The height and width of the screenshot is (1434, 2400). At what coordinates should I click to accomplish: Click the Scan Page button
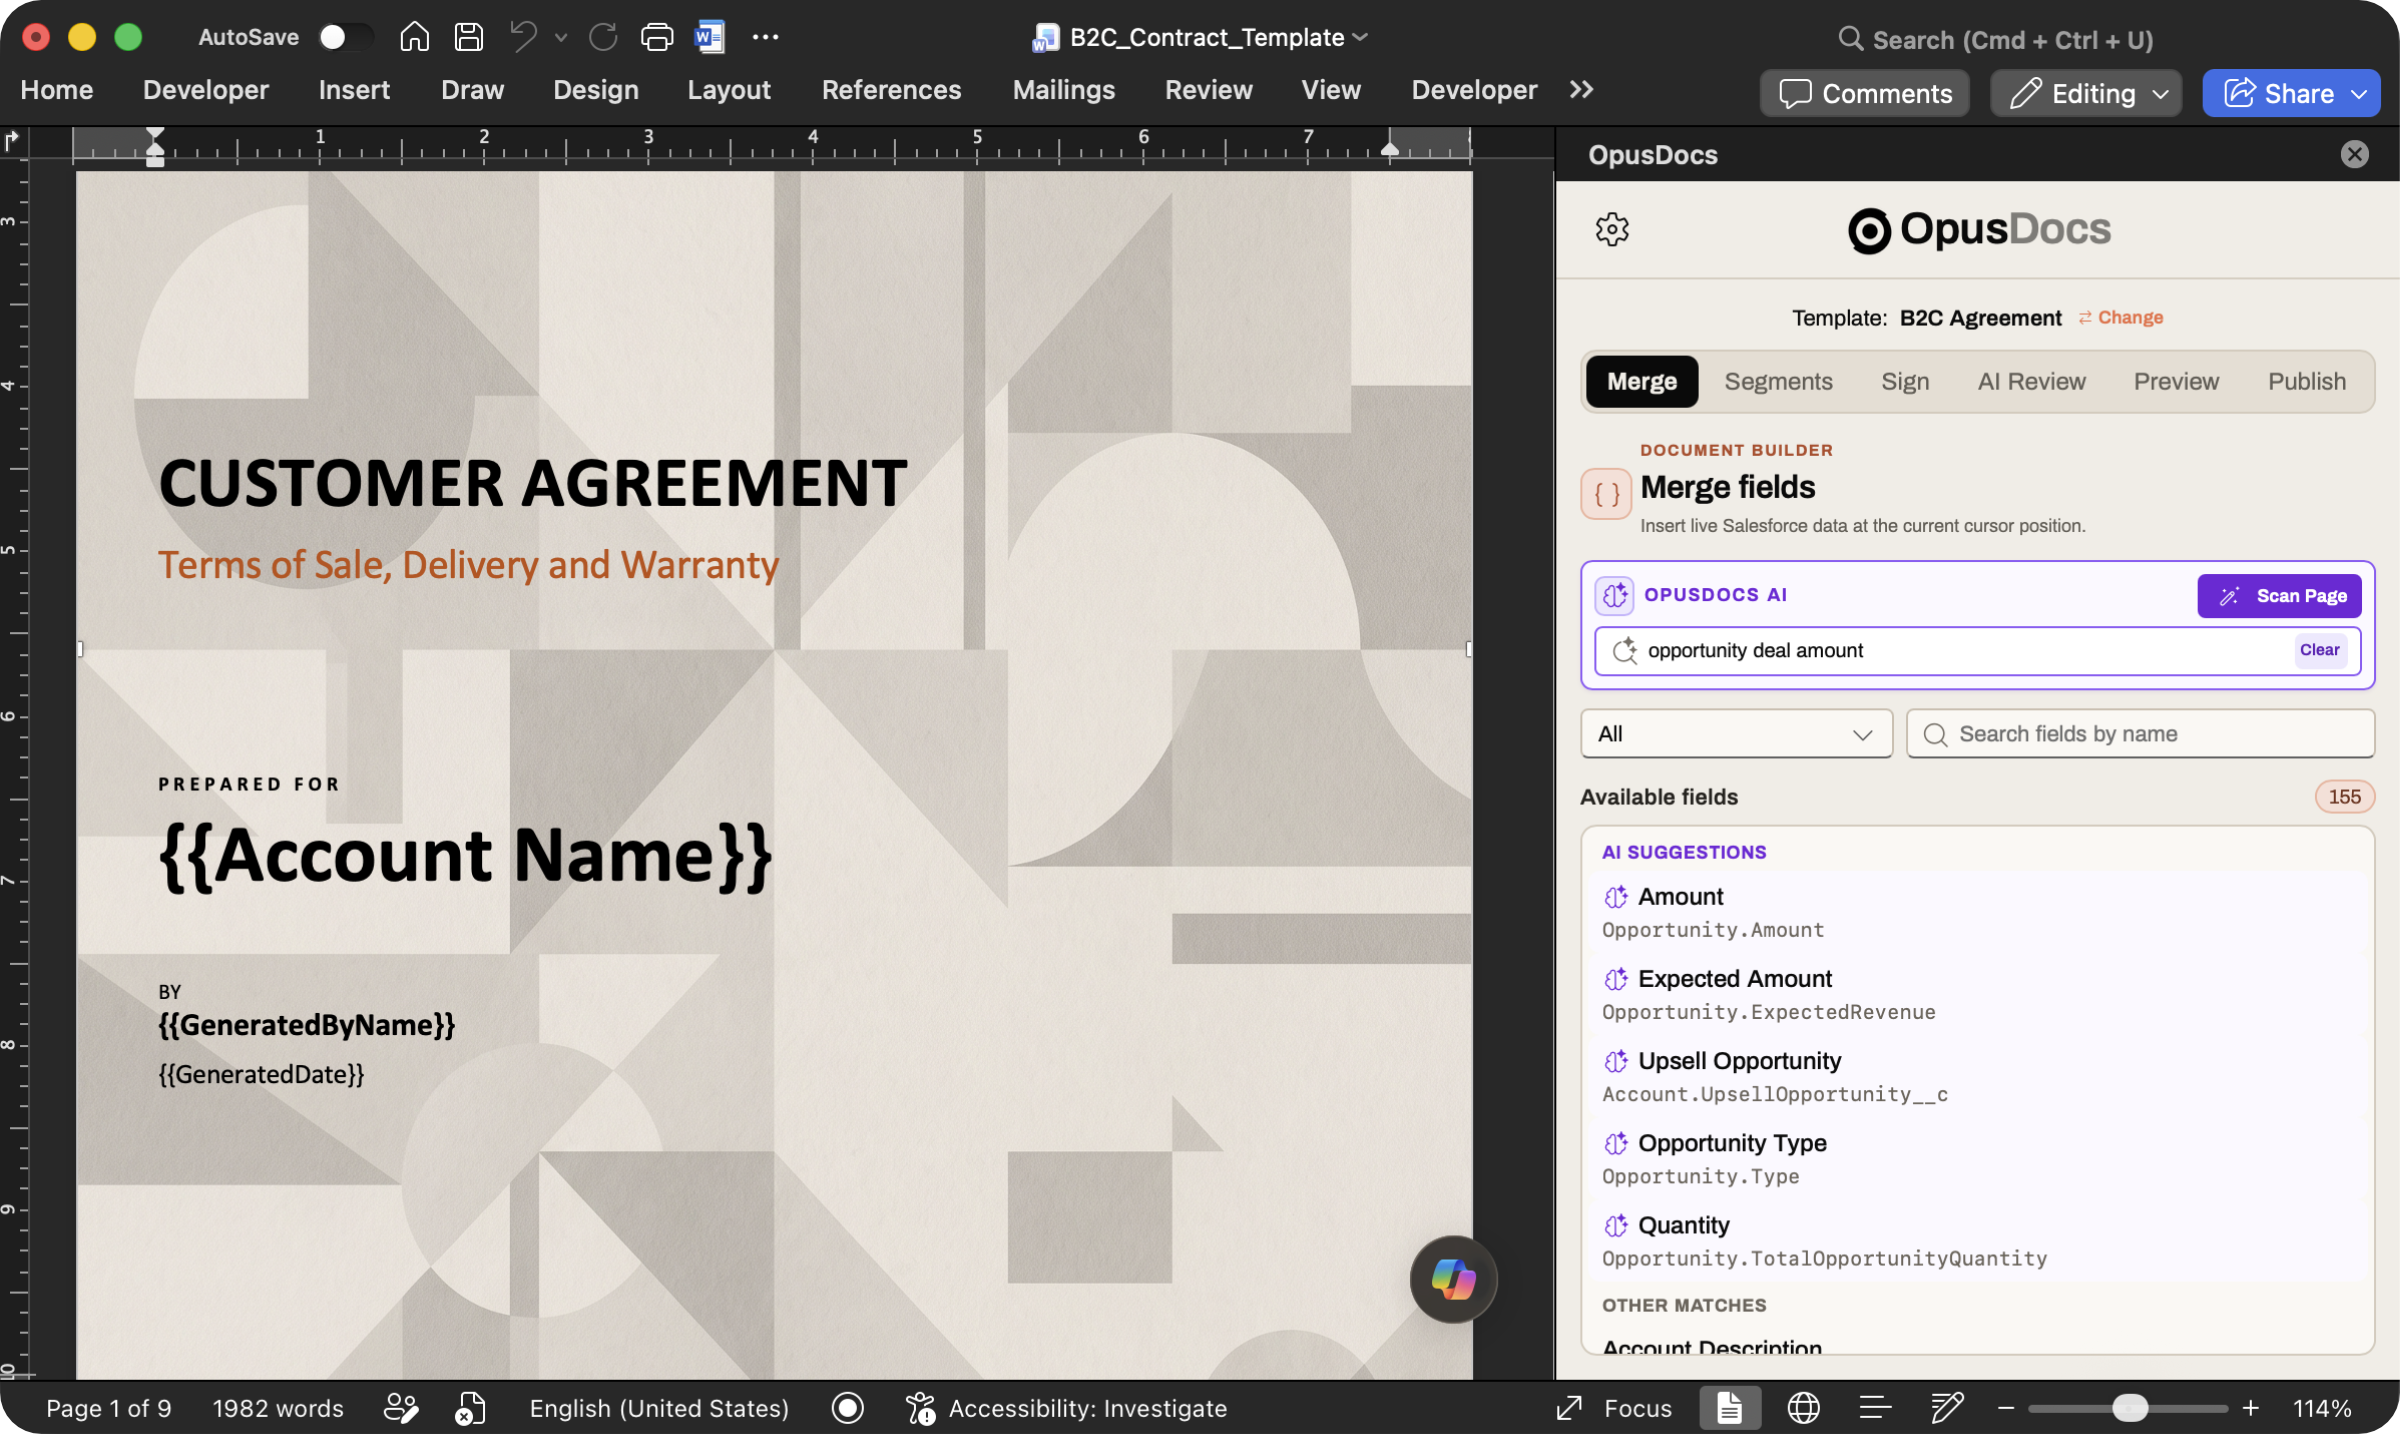click(x=2279, y=596)
